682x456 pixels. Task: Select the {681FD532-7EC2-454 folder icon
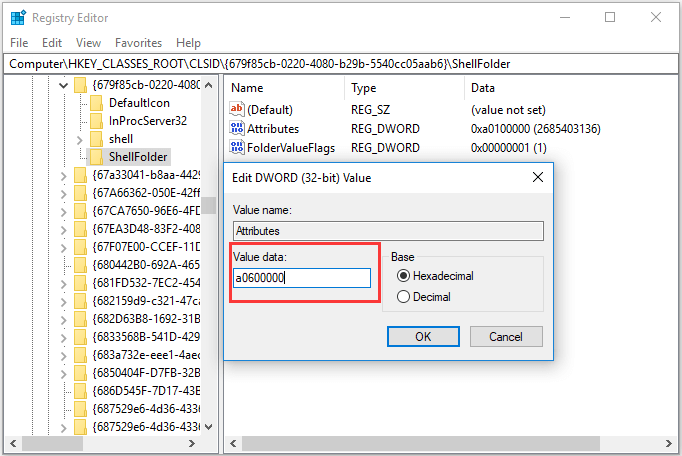click(x=80, y=283)
